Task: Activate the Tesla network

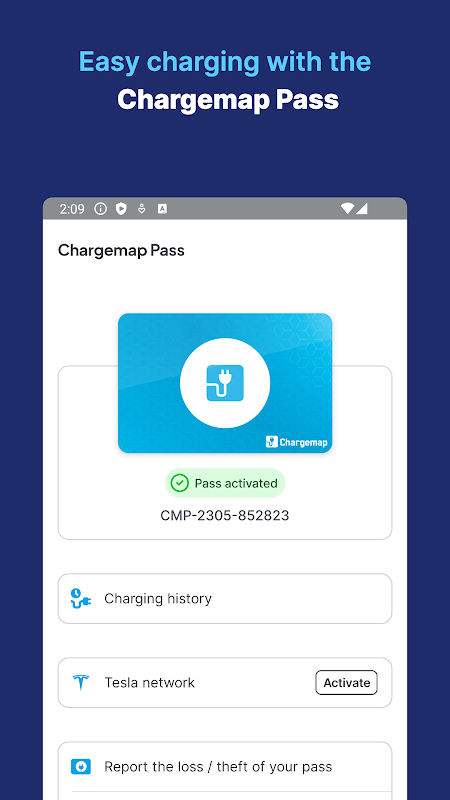Action: (x=346, y=683)
